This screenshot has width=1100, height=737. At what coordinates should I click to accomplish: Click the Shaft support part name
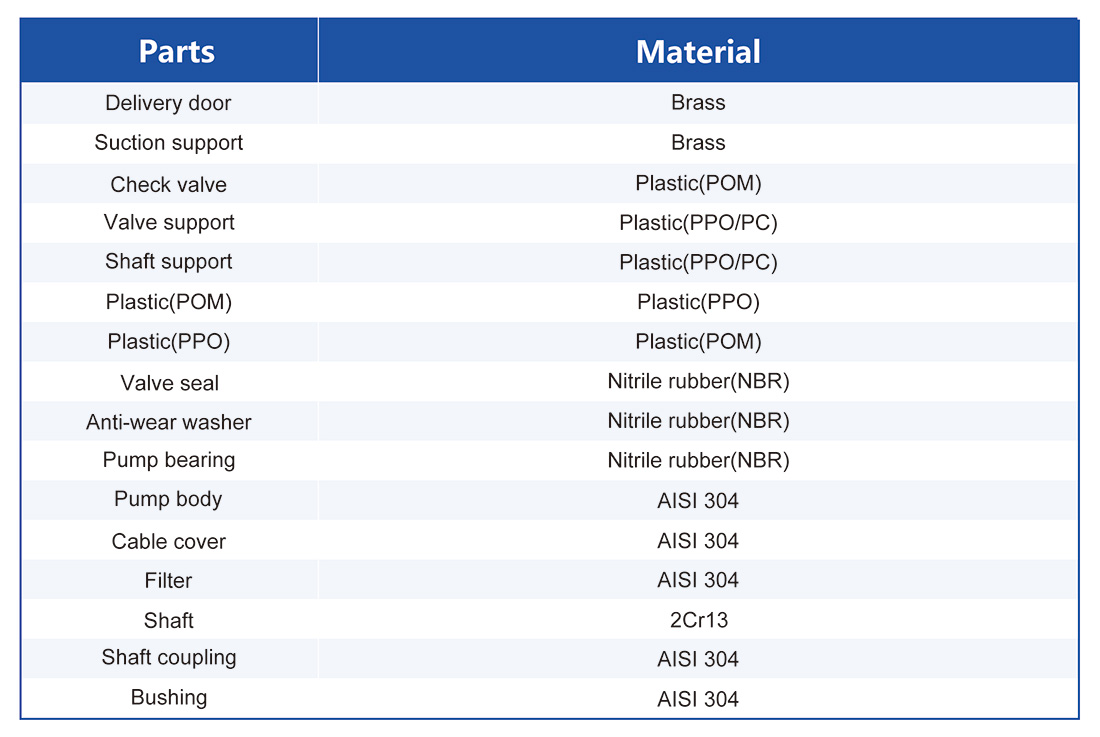point(168,262)
